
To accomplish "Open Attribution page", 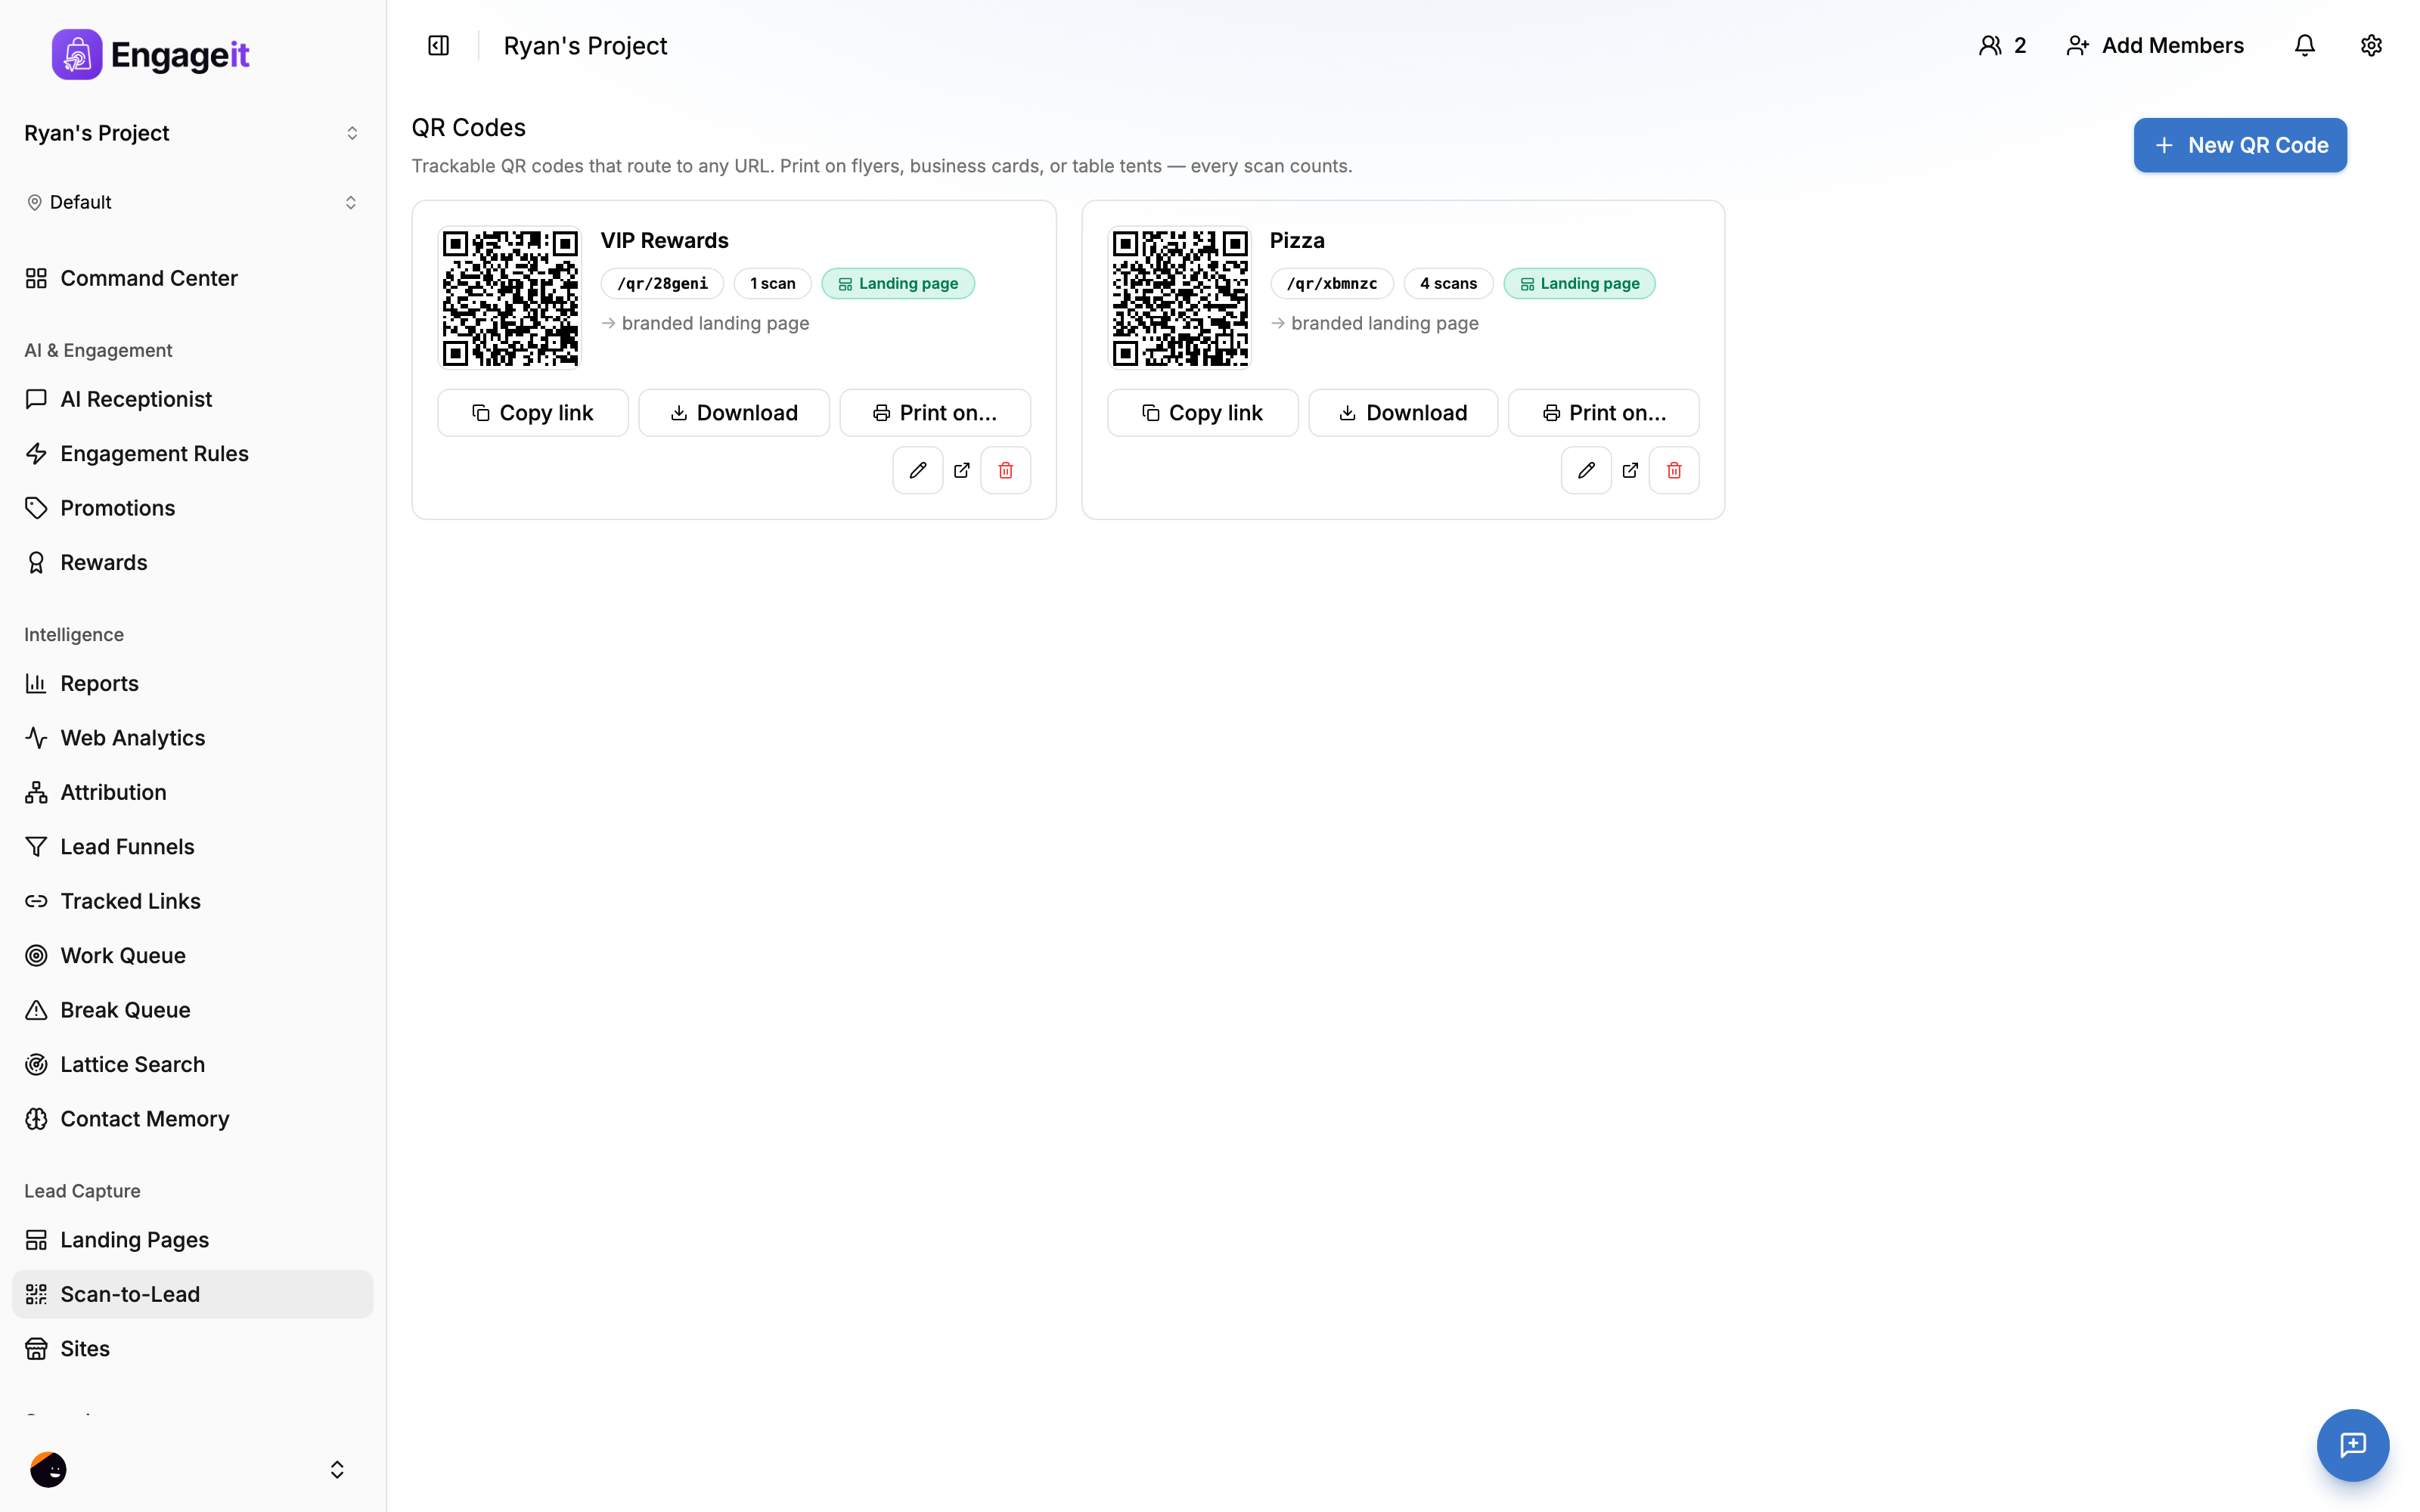I will [x=192, y=792].
